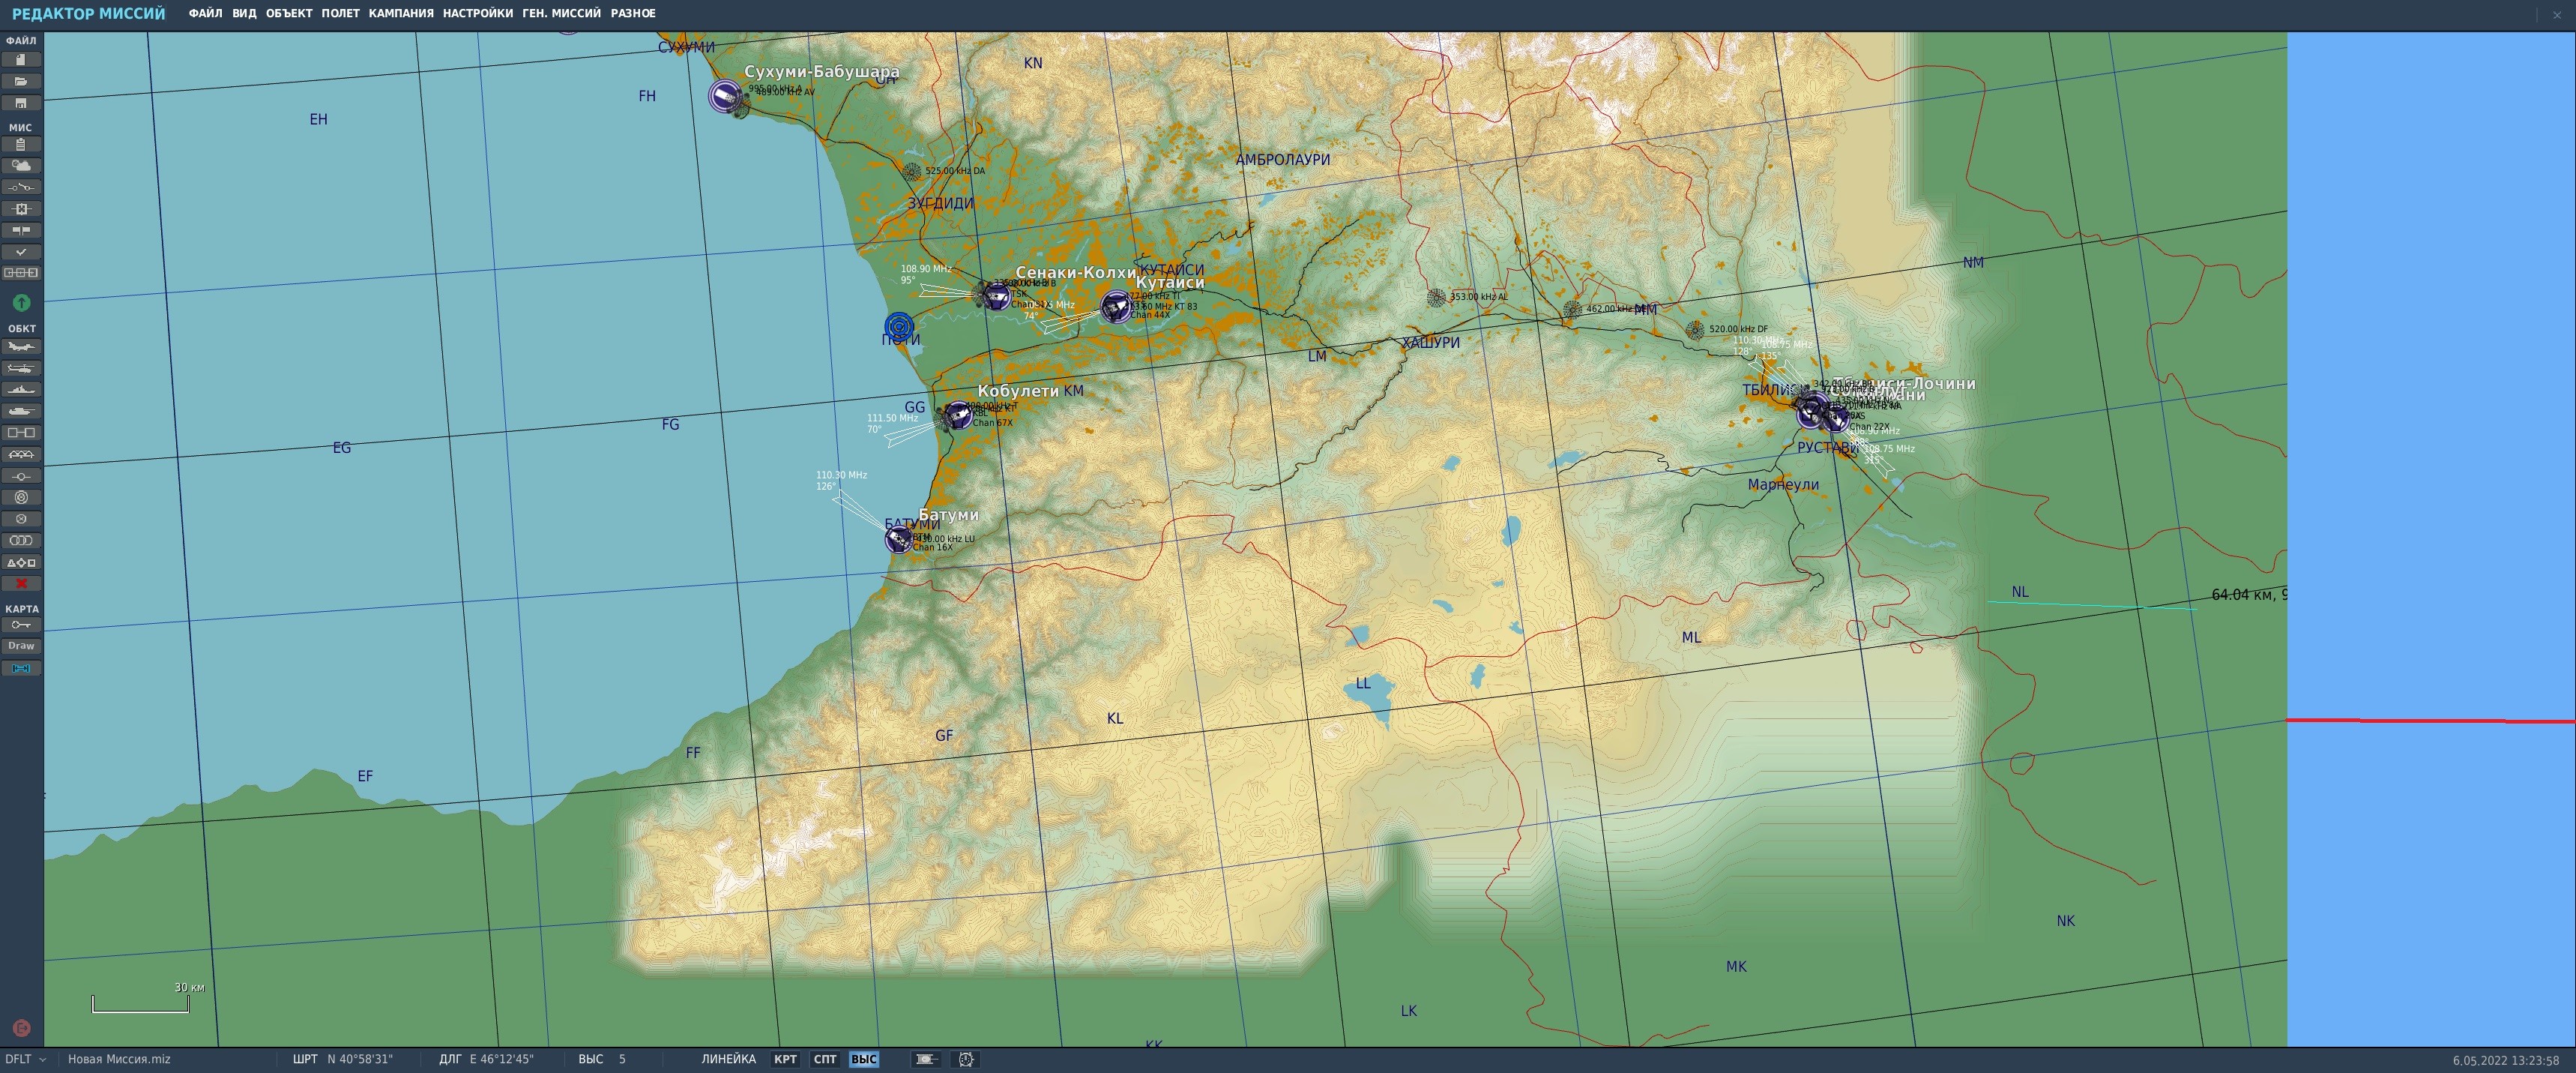The width and height of the screenshot is (2576, 1073).
Task: Open the ОБЪЕКТ menu
Action: [289, 13]
